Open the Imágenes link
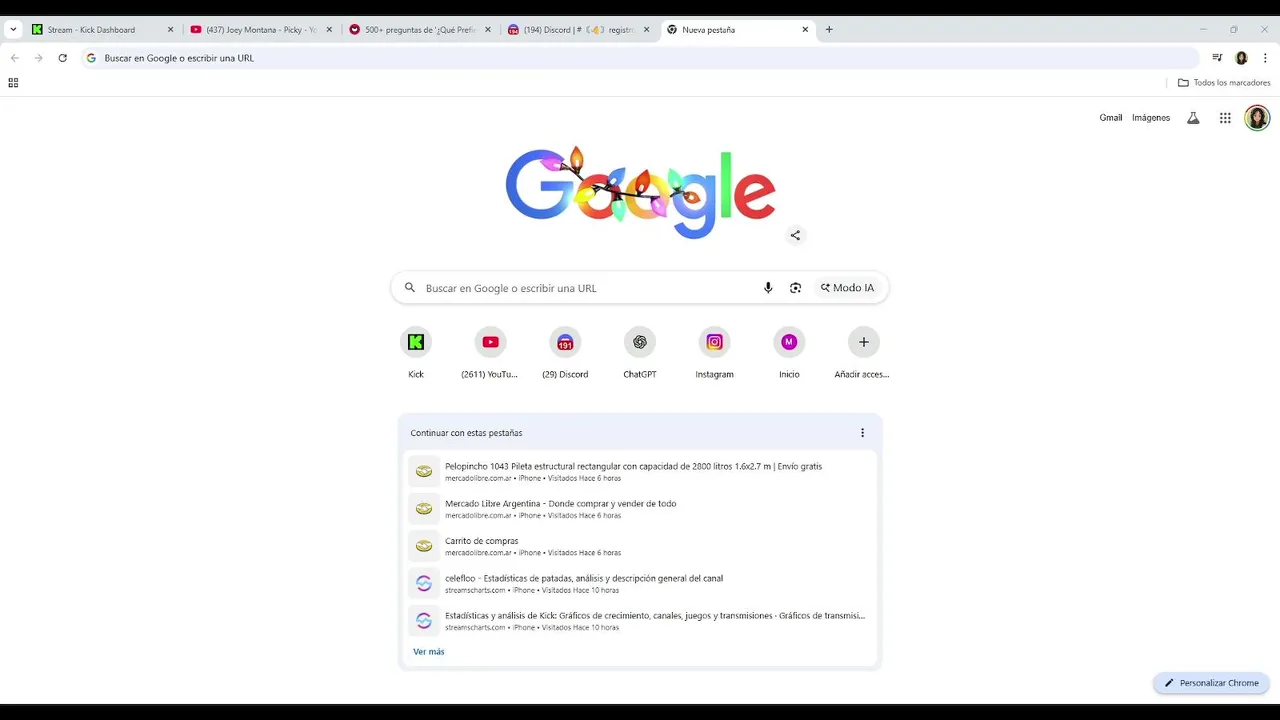Image resolution: width=1280 pixels, height=720 pixels. [x=1151, y=118]
